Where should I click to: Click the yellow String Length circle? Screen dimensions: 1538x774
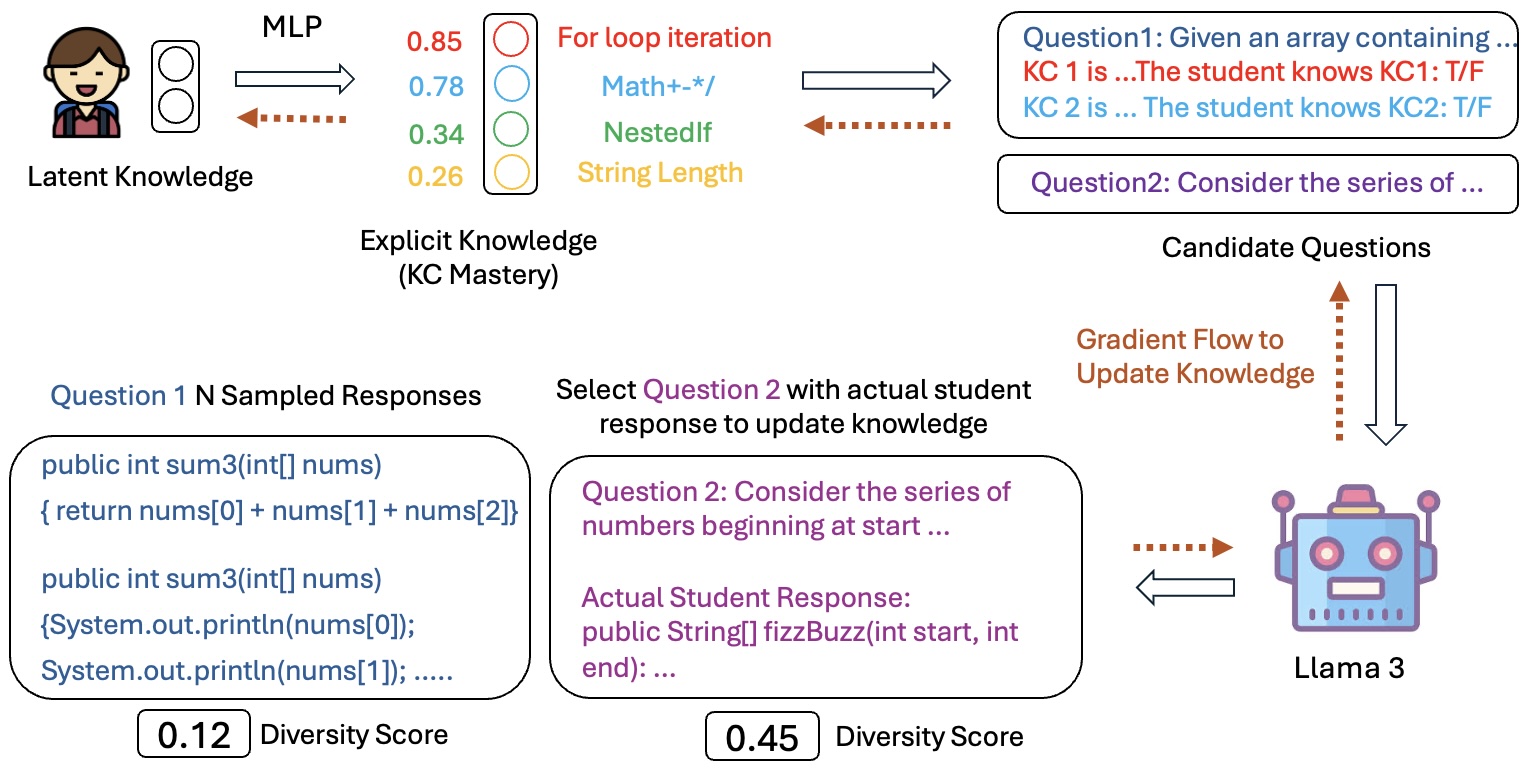pyautogui.click(x=510, y=173)
